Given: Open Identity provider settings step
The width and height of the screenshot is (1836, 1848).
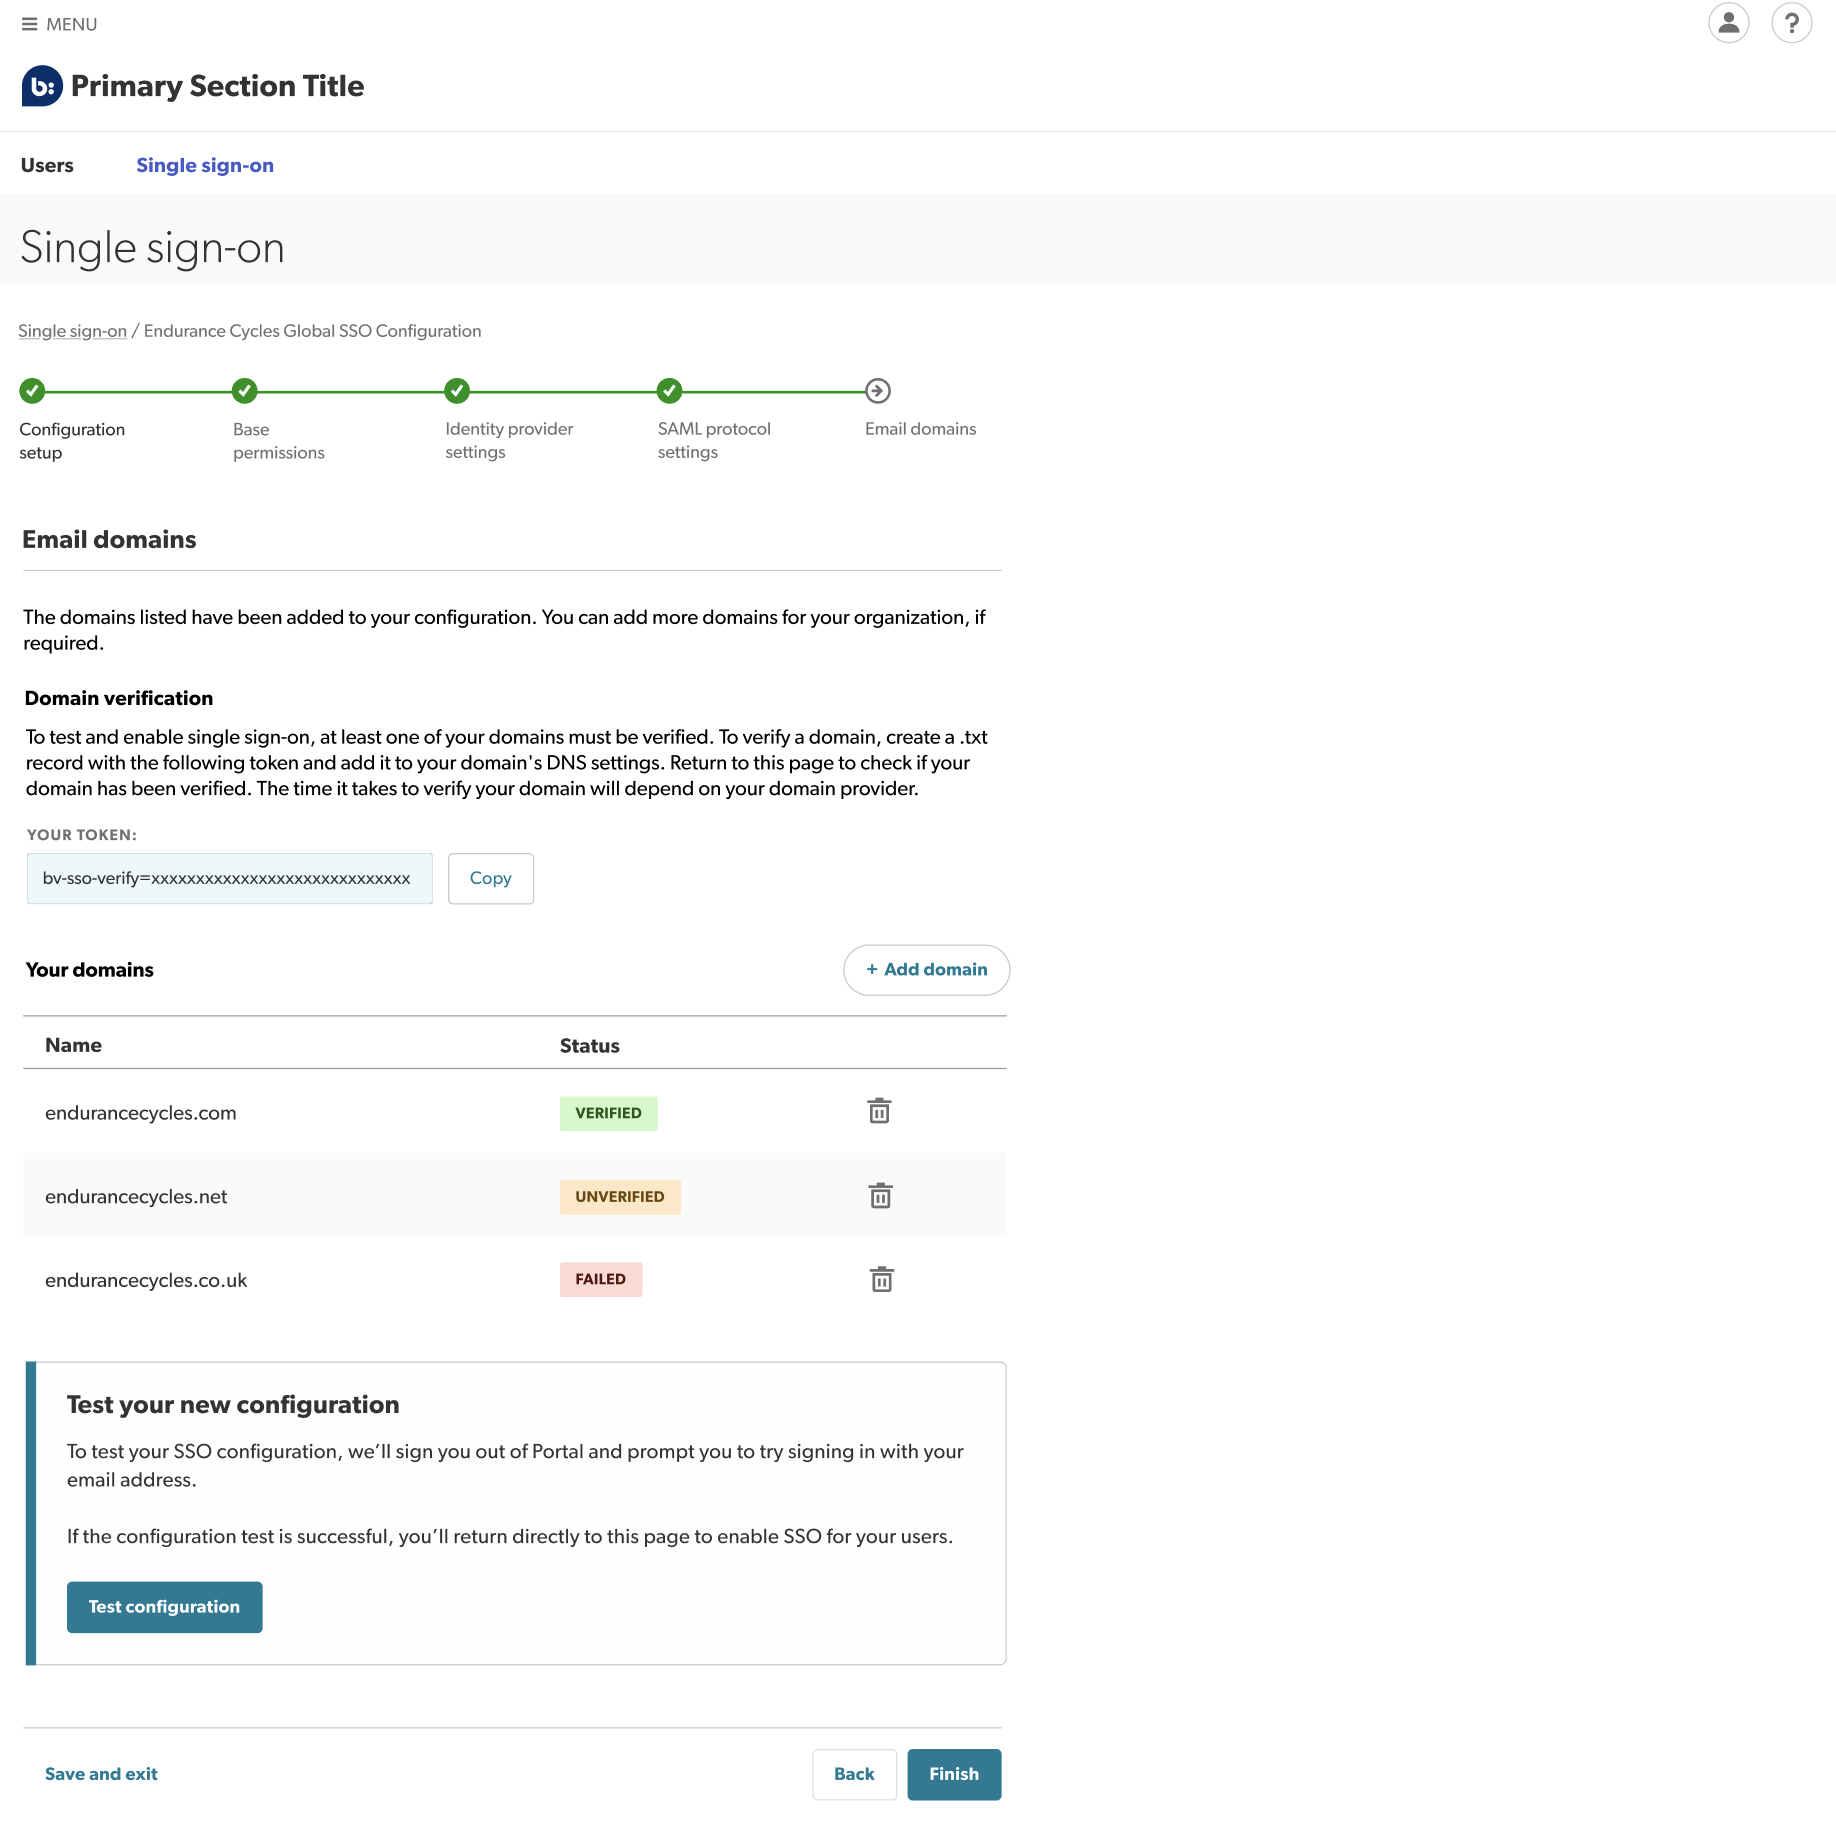Looking at the screenshot, I should pos(457,391).
